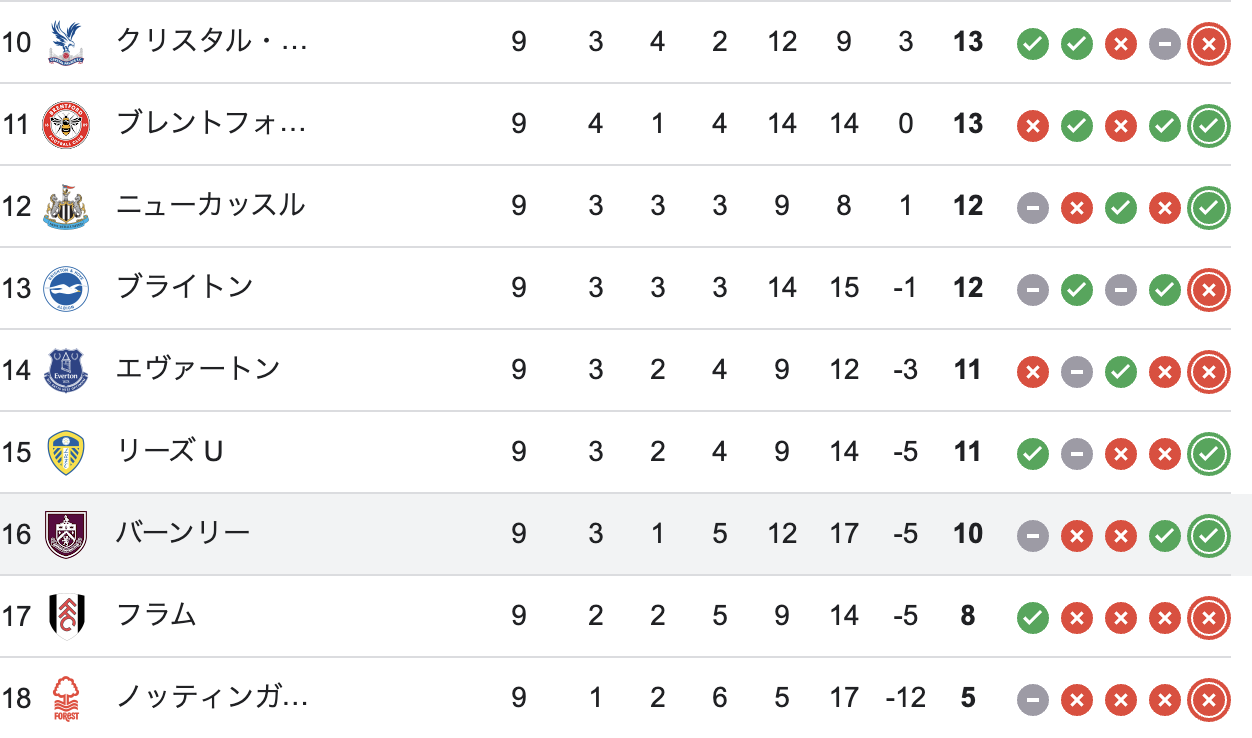Click the Nottingham Forest tree crest
The height and width of the screenshot is (738, 1252).
point(66,699)
